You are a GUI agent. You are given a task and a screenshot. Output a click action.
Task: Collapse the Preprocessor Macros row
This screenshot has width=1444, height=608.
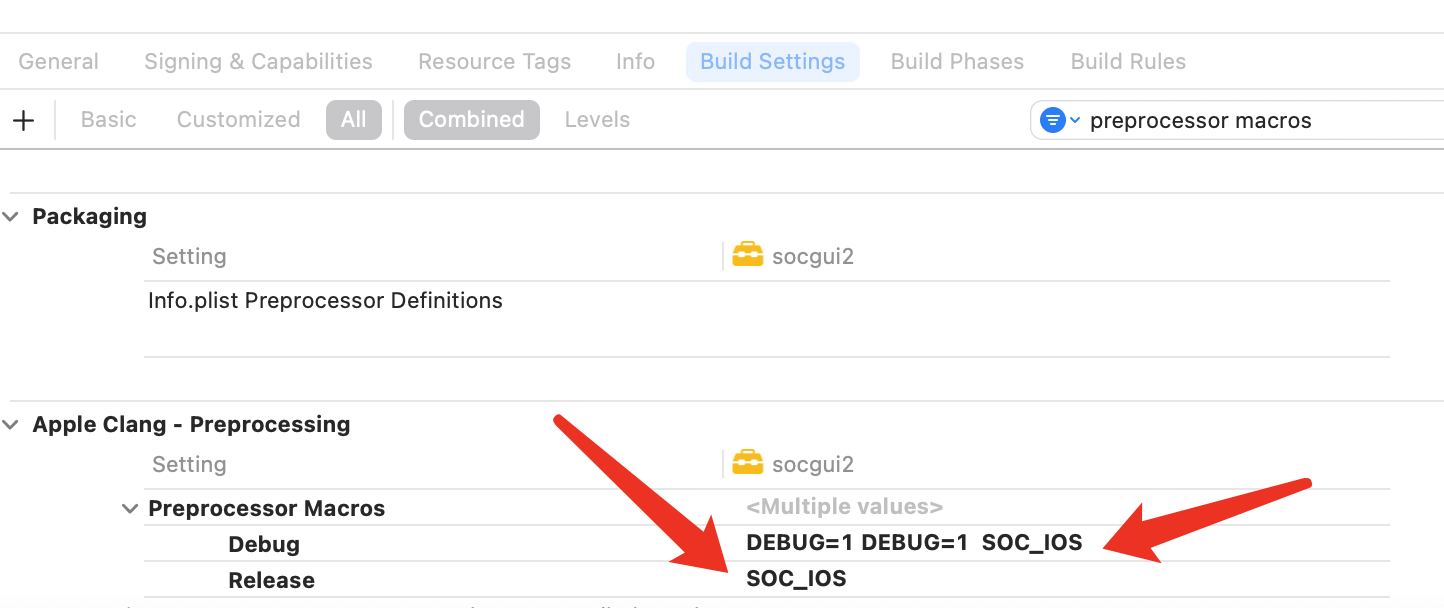tap(129, 508)
